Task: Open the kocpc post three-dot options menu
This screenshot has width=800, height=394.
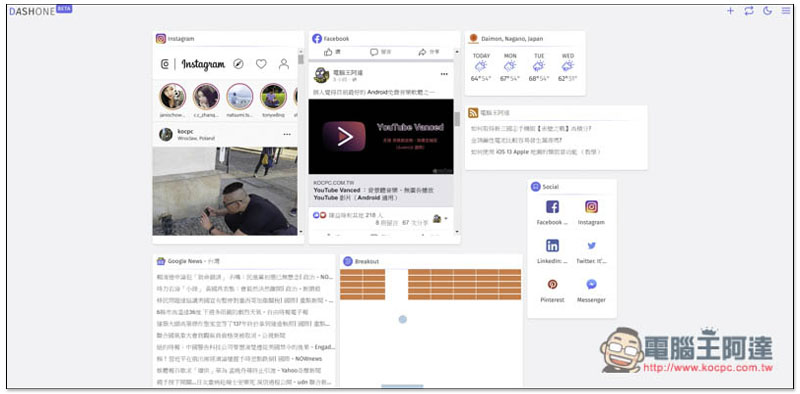Action: pyautogui.click(x=287, y=134)
